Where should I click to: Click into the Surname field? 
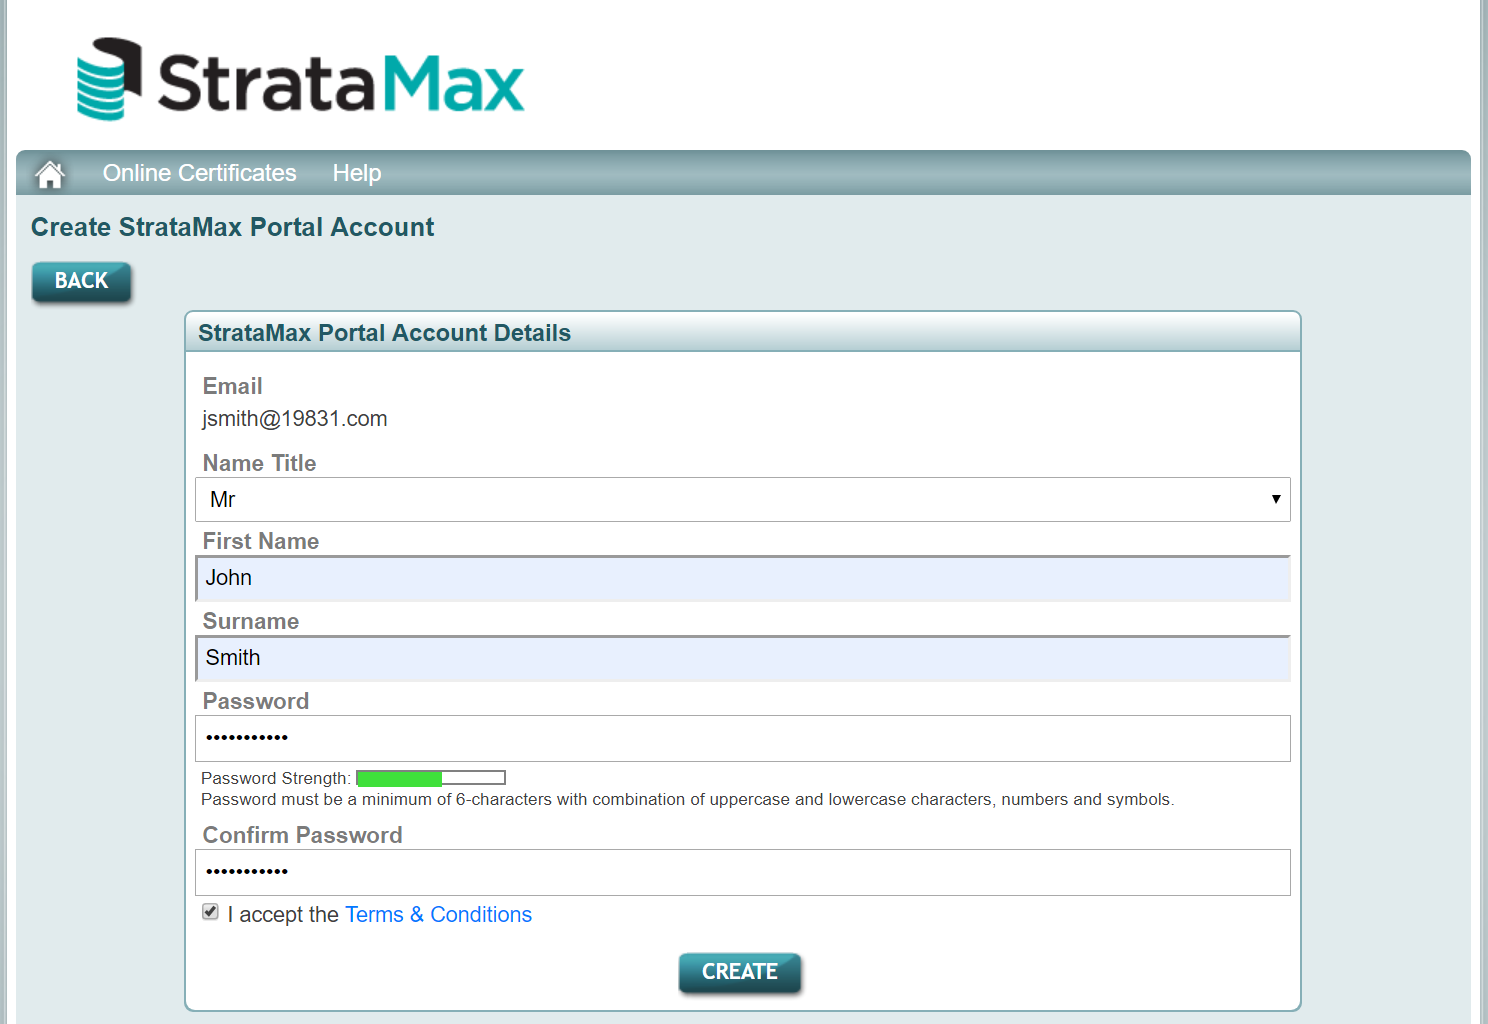(x=743, y=659)
